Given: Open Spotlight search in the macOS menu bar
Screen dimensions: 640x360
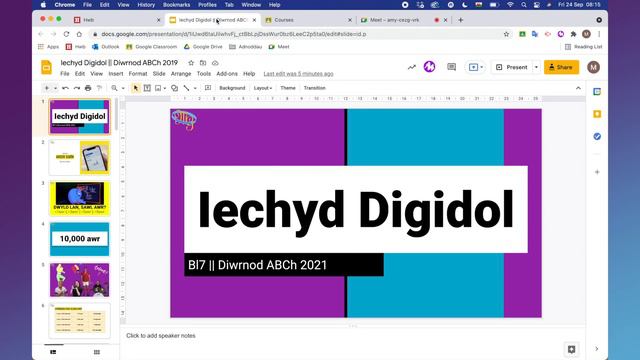Looking at the screenshot, I should tap(524, 5).
